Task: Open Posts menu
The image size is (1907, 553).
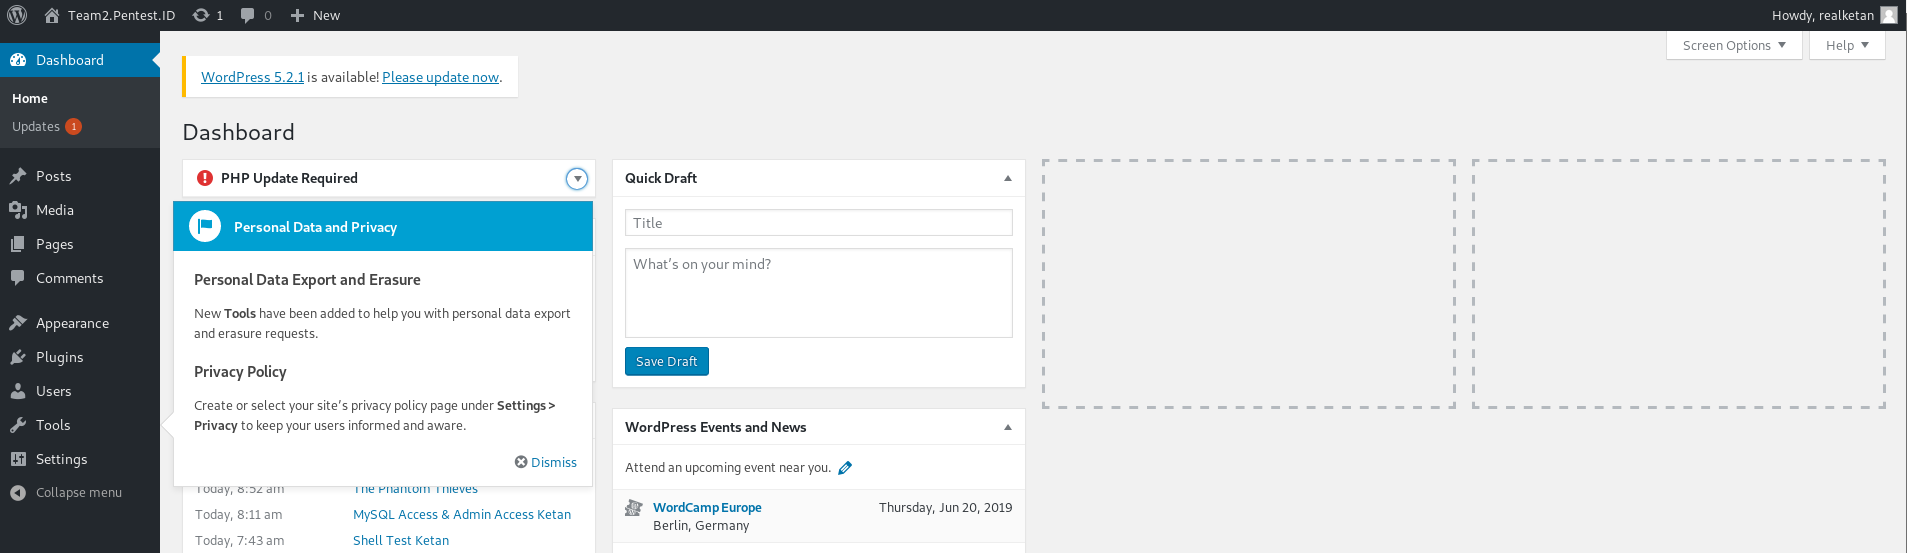Action: [x=80, y=176]
